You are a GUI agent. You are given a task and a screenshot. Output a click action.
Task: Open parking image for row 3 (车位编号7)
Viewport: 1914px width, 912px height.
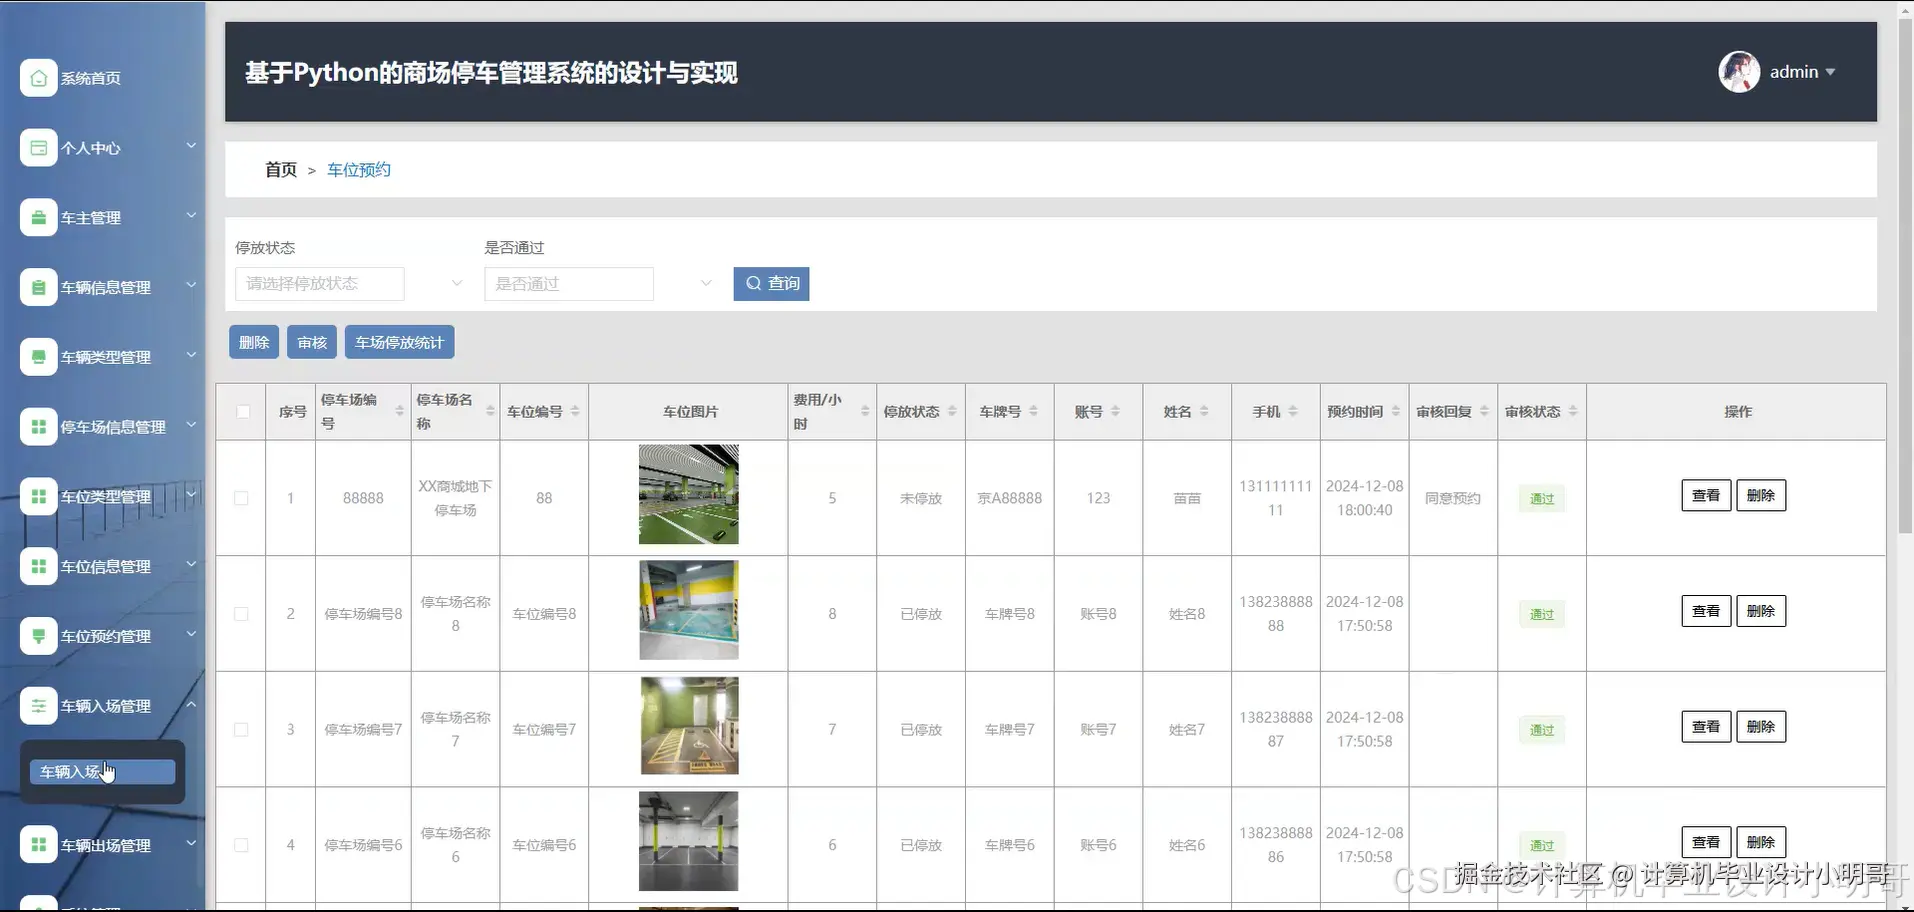(689, 726)
